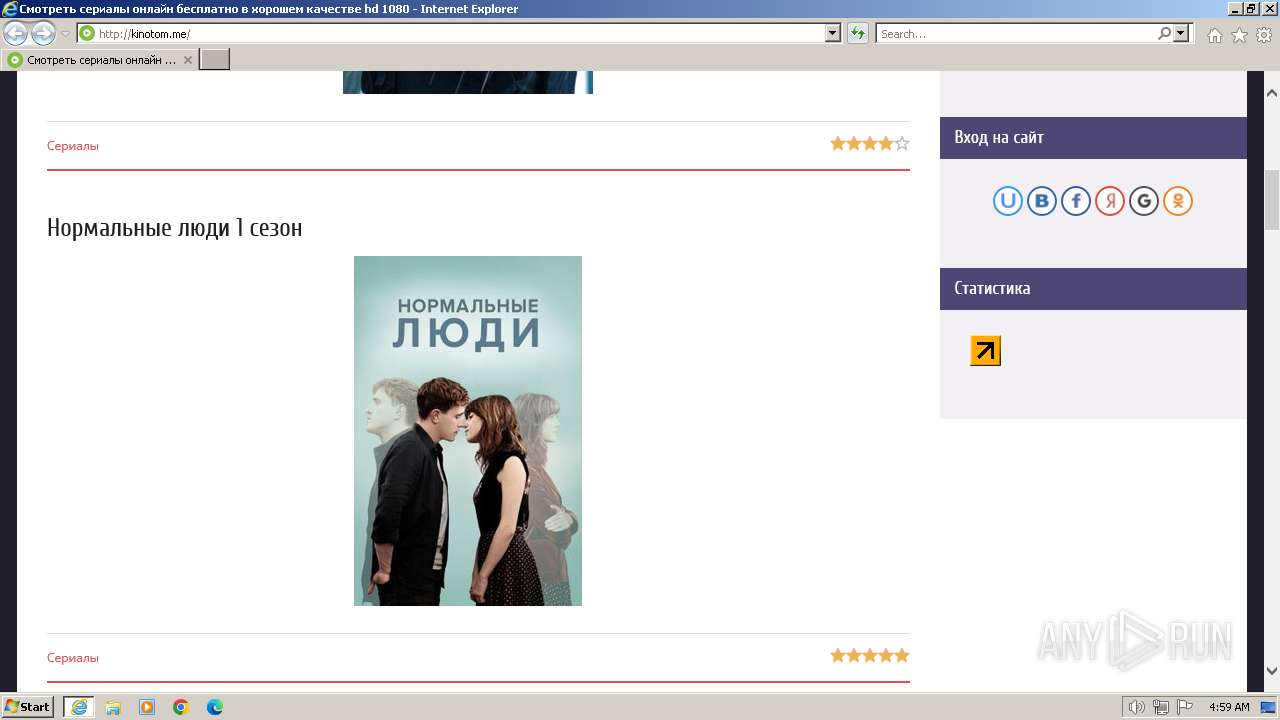Image resolution: width=1280 pixels, height=720 pixels.
Task: Select the "Смотреть сериалы онлайн" tab
Action: coord(100,60)
